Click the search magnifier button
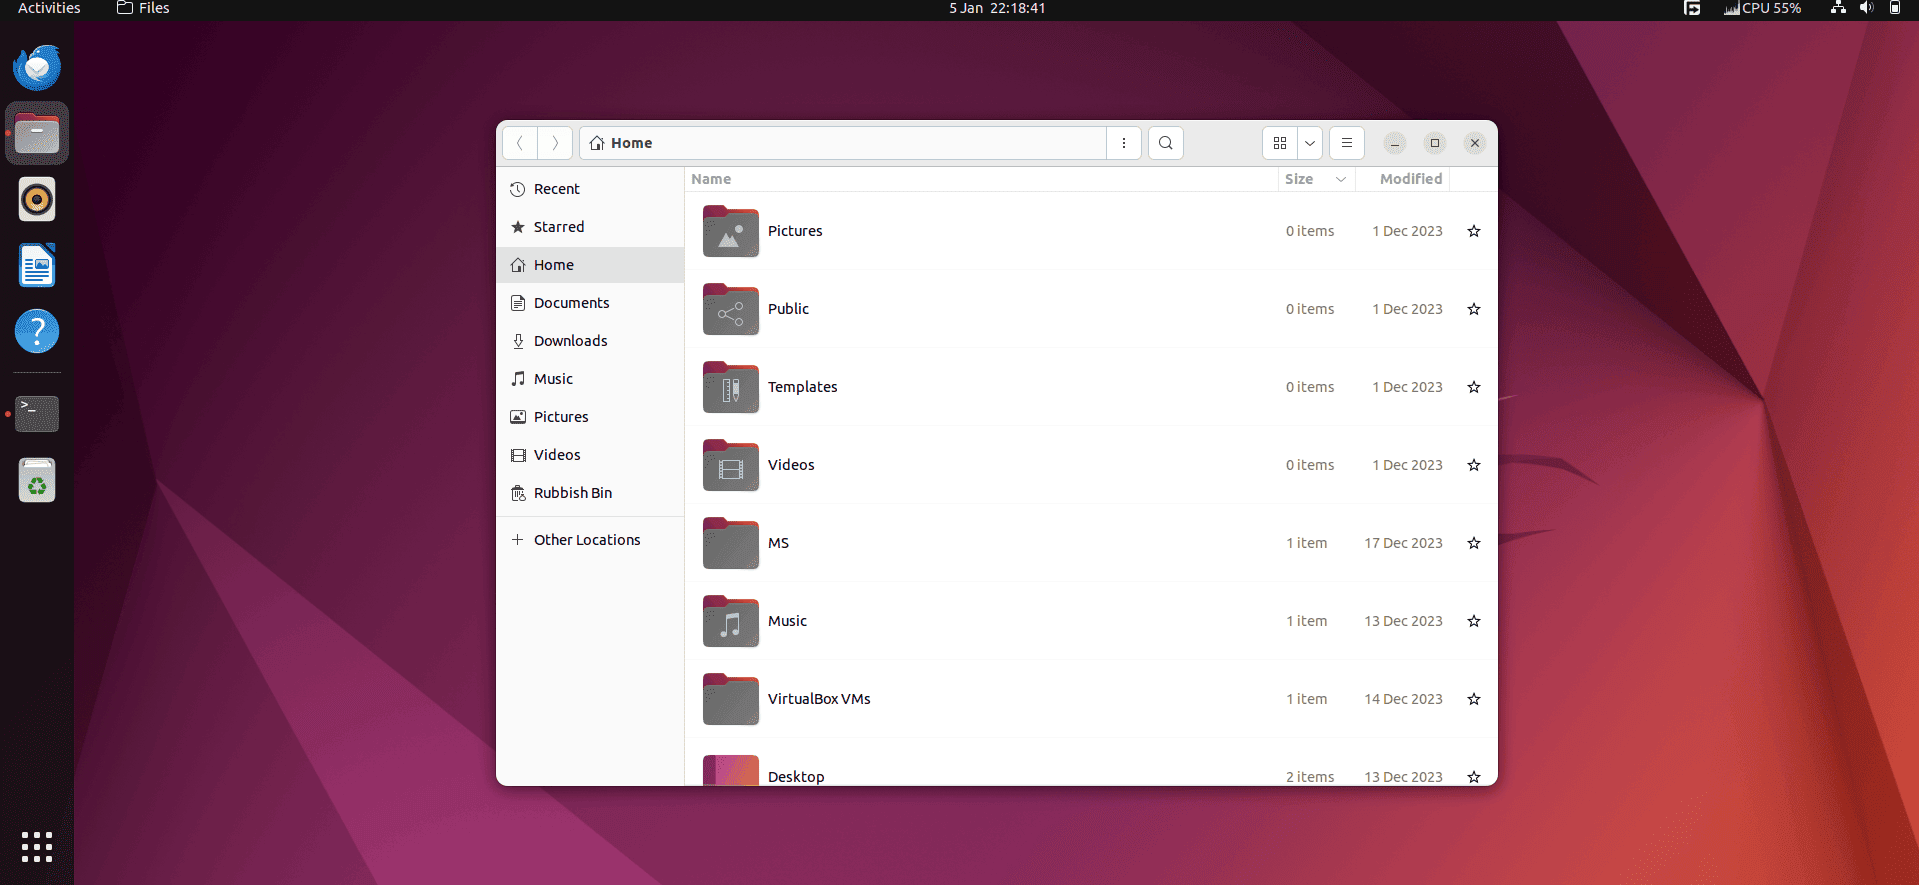1919x885 pixels. click(1166, 143)
